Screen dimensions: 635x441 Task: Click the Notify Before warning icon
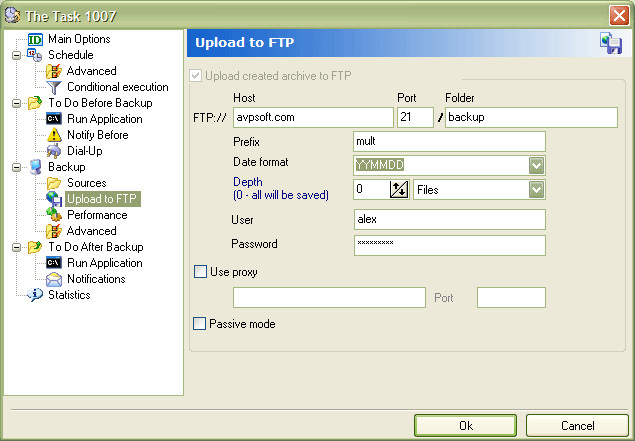(x=54, y=135)
